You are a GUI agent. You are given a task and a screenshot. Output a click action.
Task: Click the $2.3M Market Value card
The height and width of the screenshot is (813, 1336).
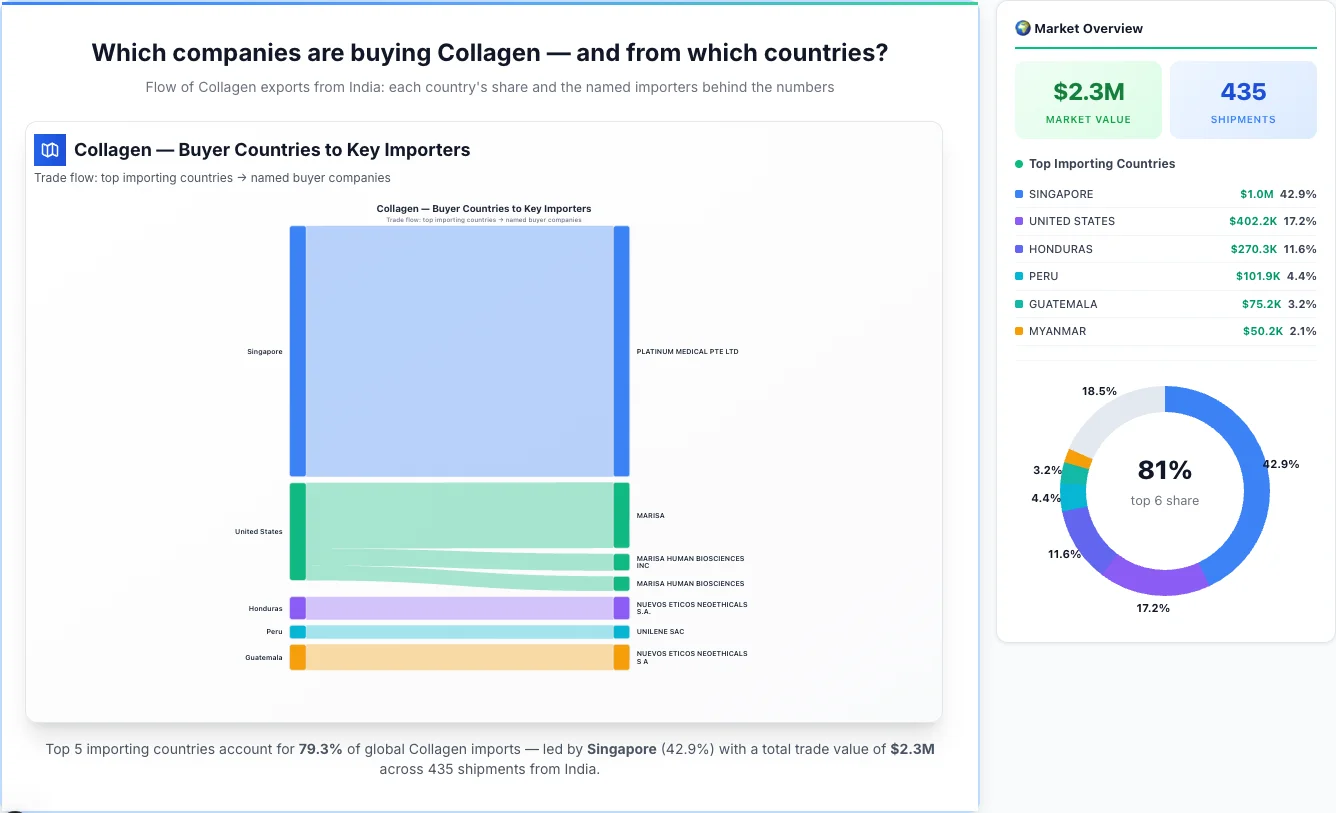click(1088, 99)
